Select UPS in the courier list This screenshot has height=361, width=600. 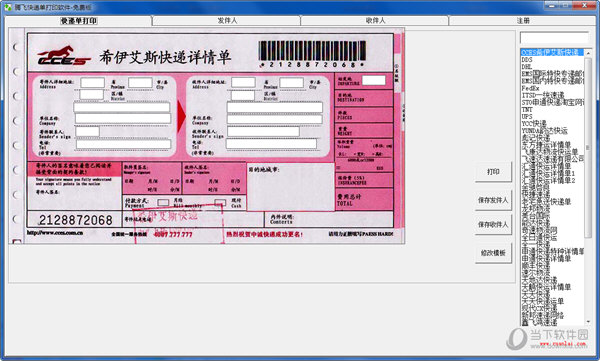pyautogui.click(x=552, y=116)
